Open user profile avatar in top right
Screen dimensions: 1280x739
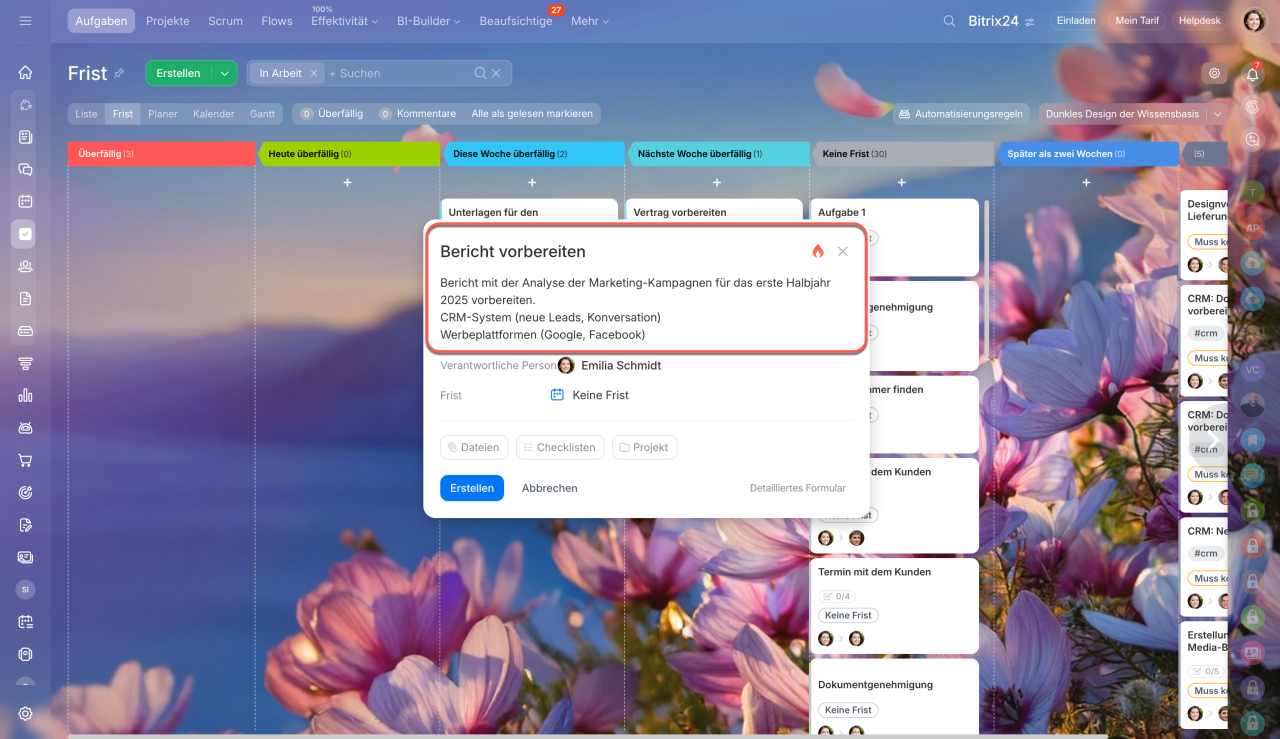1254,20
